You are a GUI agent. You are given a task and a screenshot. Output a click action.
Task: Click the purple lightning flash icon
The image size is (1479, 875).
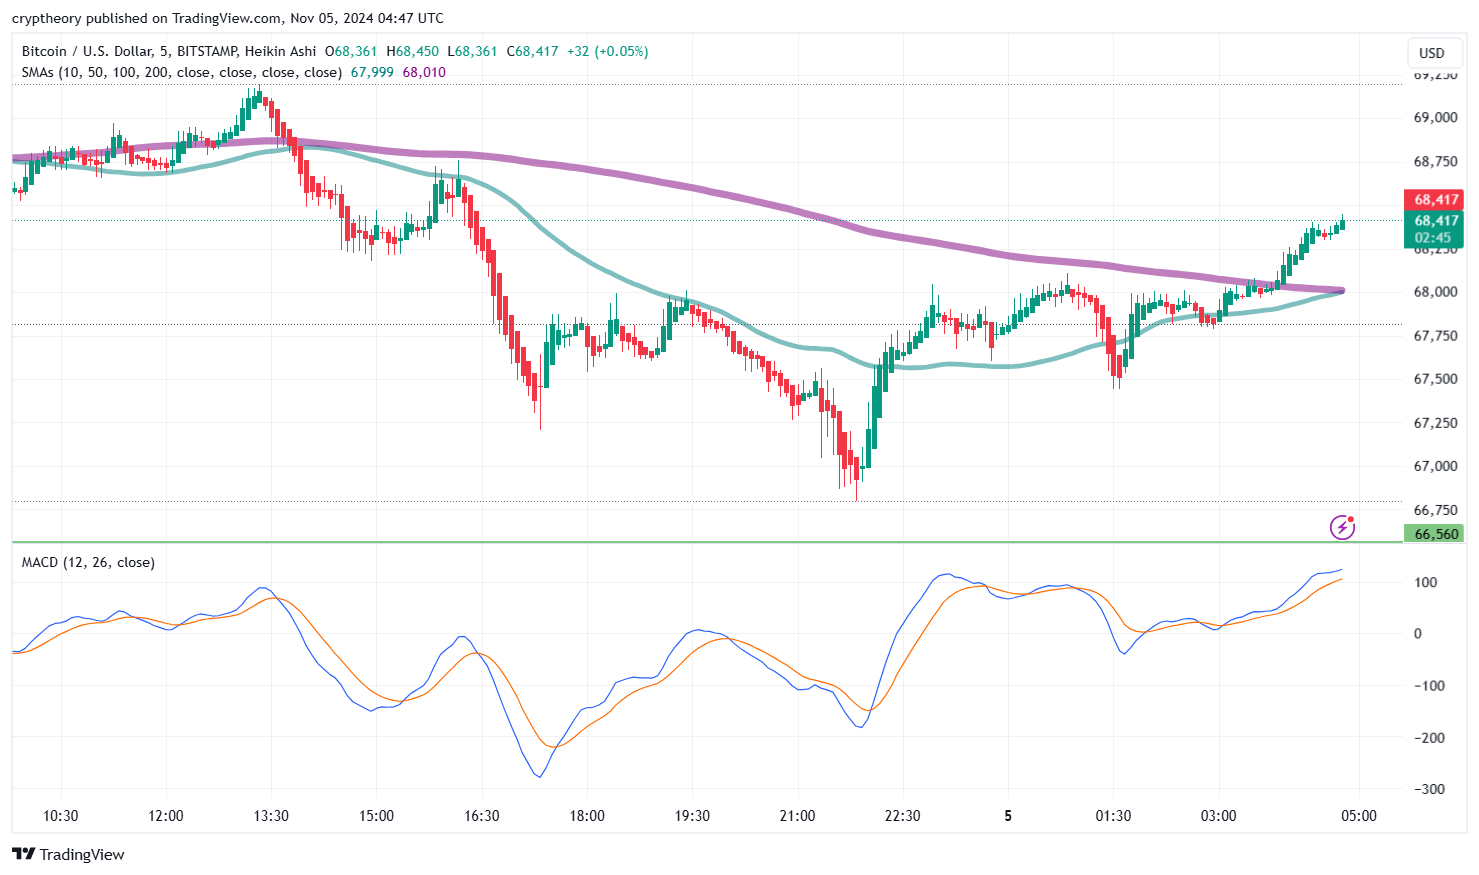click(1342, 527)
